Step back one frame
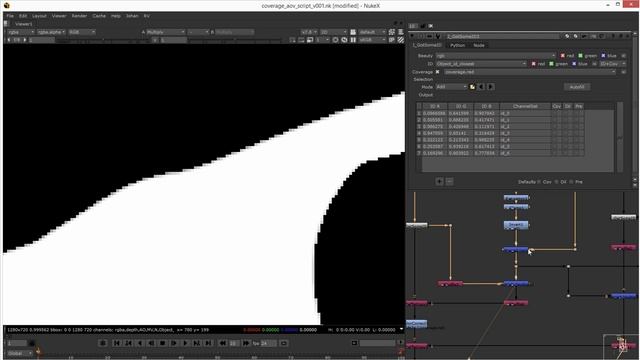Screen dimensions: 640x360 (x=151, y=343)
